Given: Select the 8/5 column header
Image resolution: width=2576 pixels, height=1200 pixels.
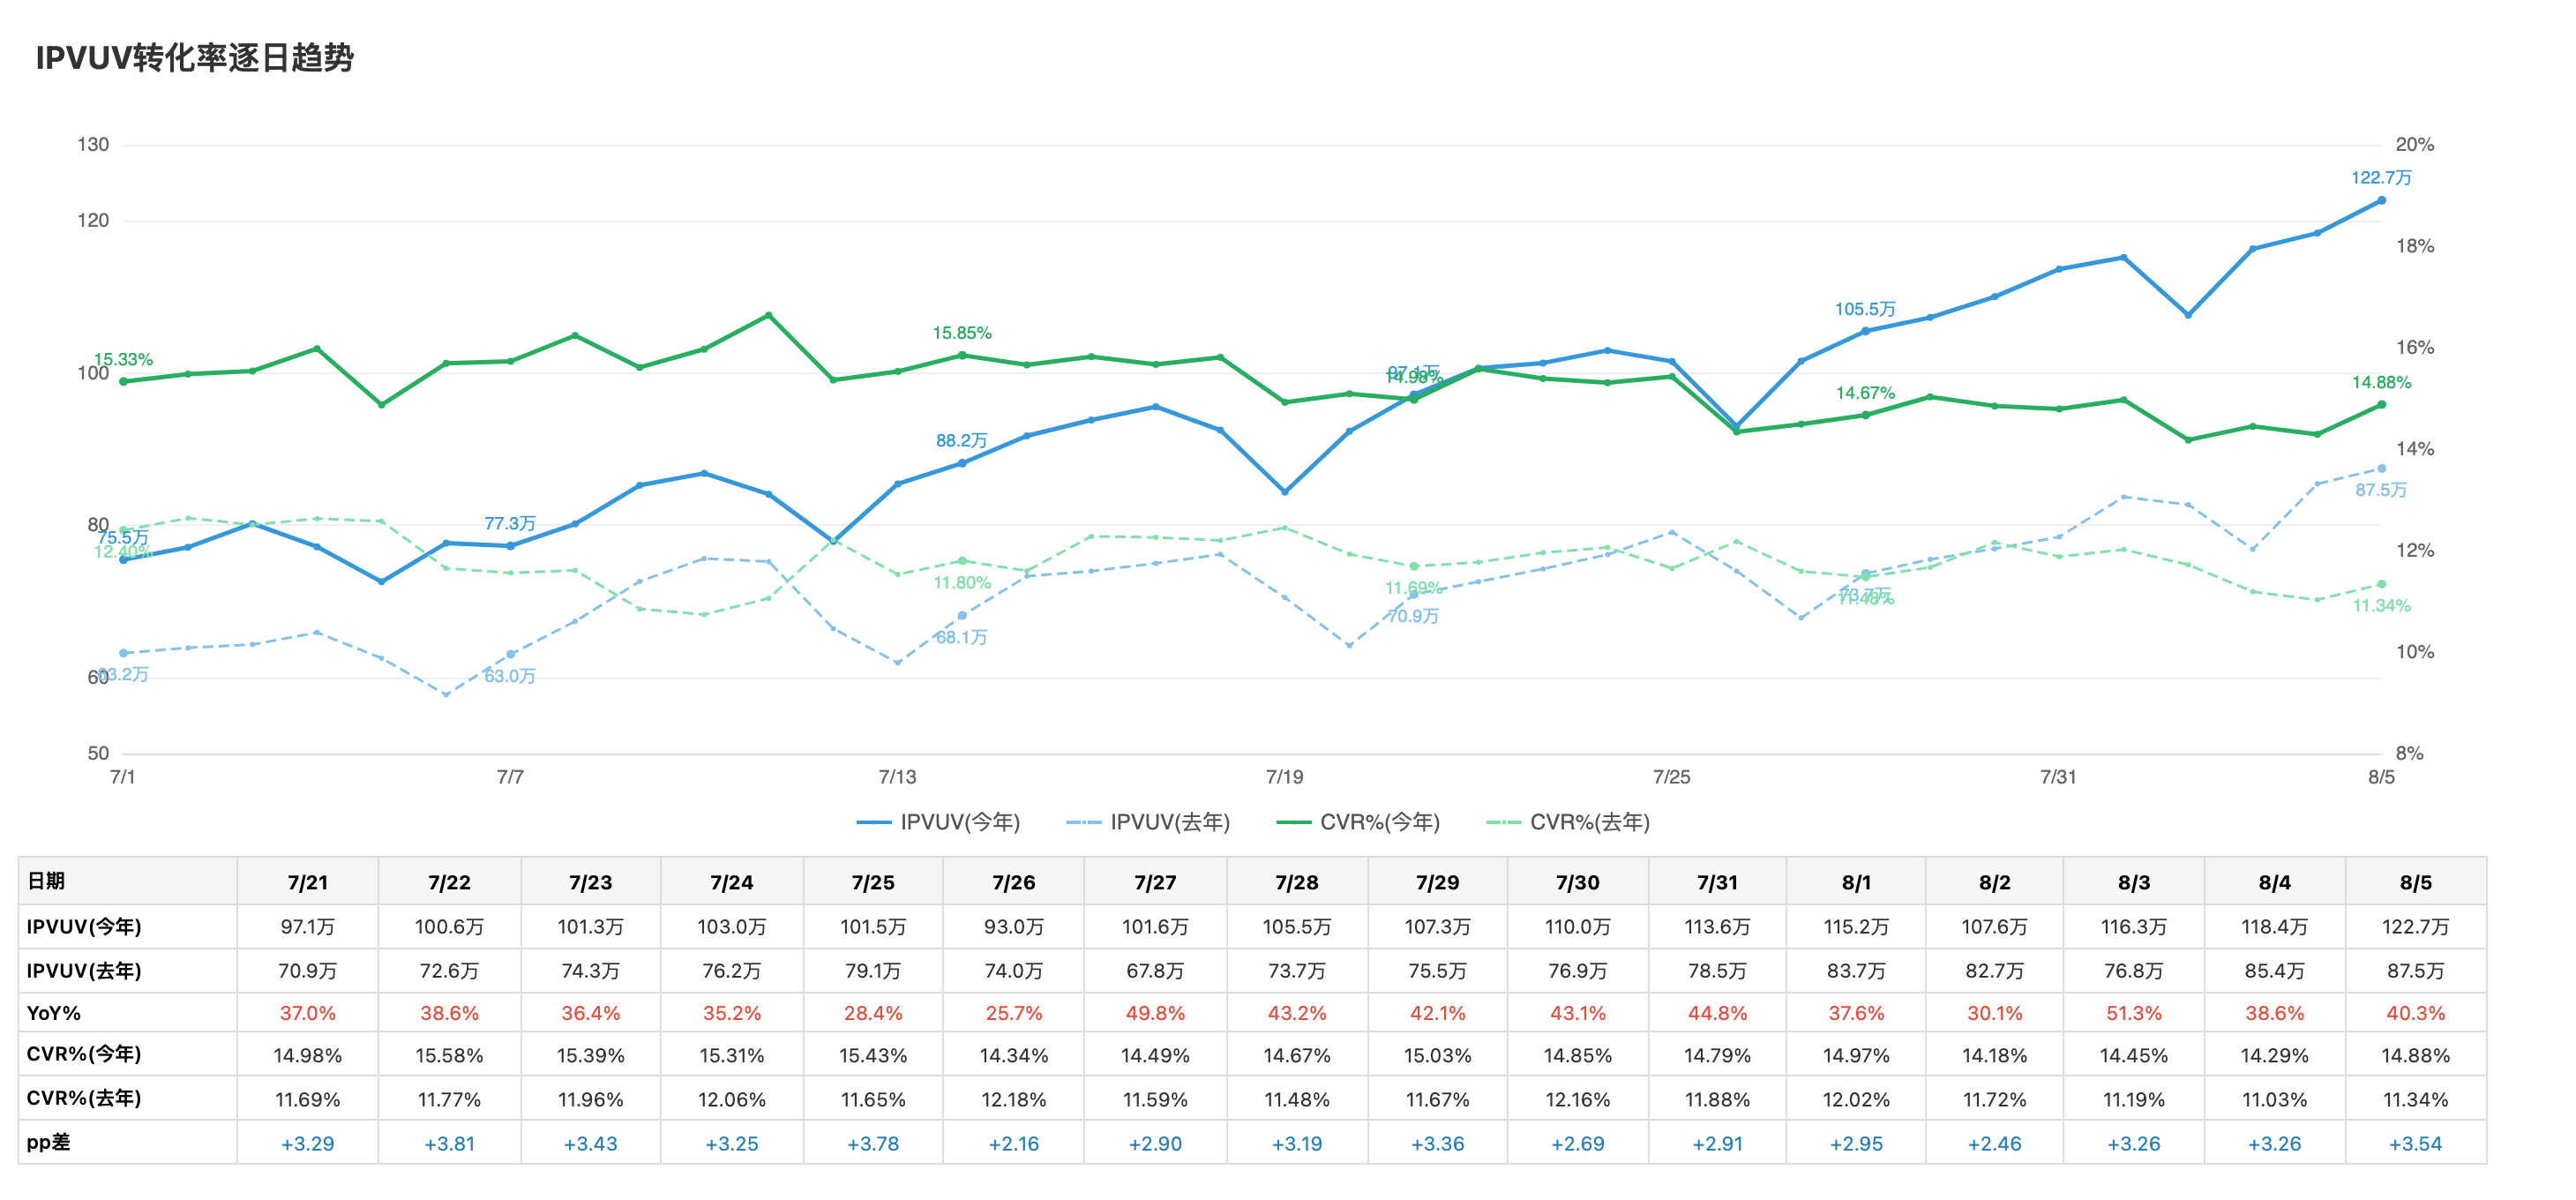Looking at the screenshot, I should point(2416,882).
